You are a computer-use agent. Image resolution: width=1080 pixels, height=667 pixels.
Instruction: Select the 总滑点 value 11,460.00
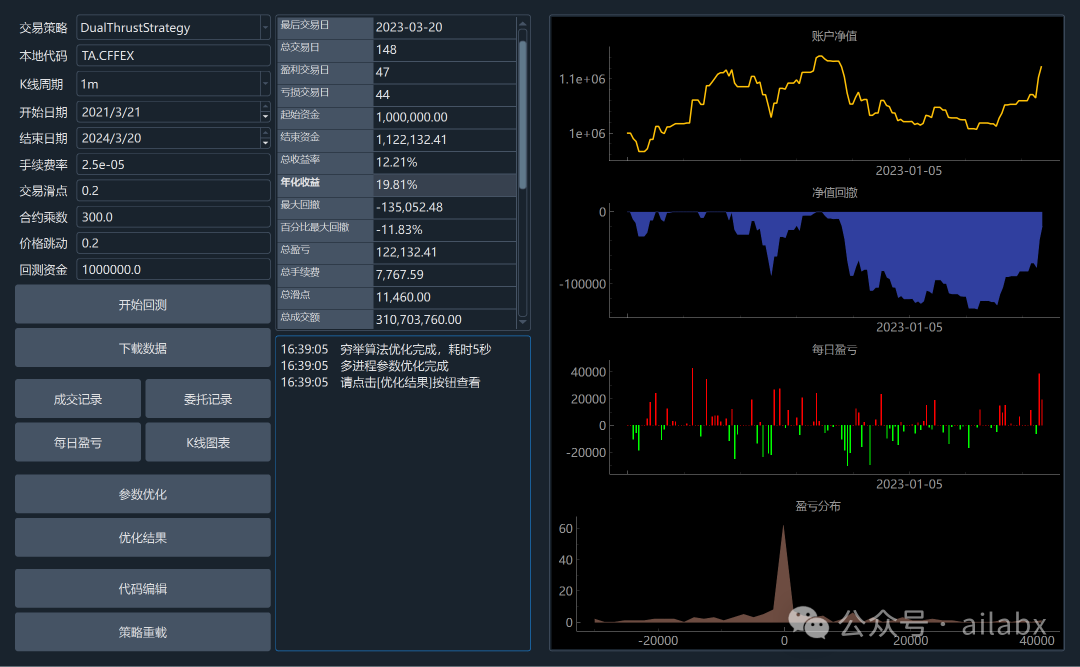click(444, 297)
